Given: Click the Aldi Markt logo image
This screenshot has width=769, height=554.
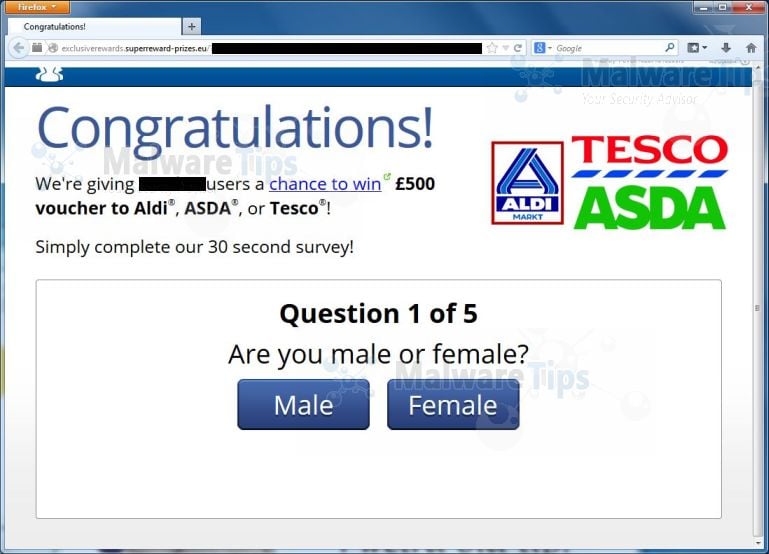Looking at the screenshot, I should 528,182.
